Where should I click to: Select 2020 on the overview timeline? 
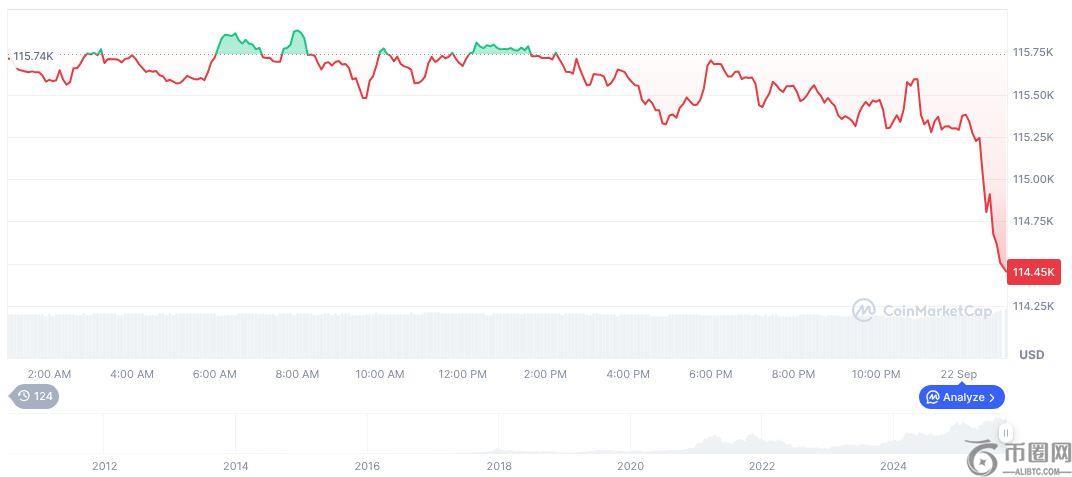[x=630, y=465]
